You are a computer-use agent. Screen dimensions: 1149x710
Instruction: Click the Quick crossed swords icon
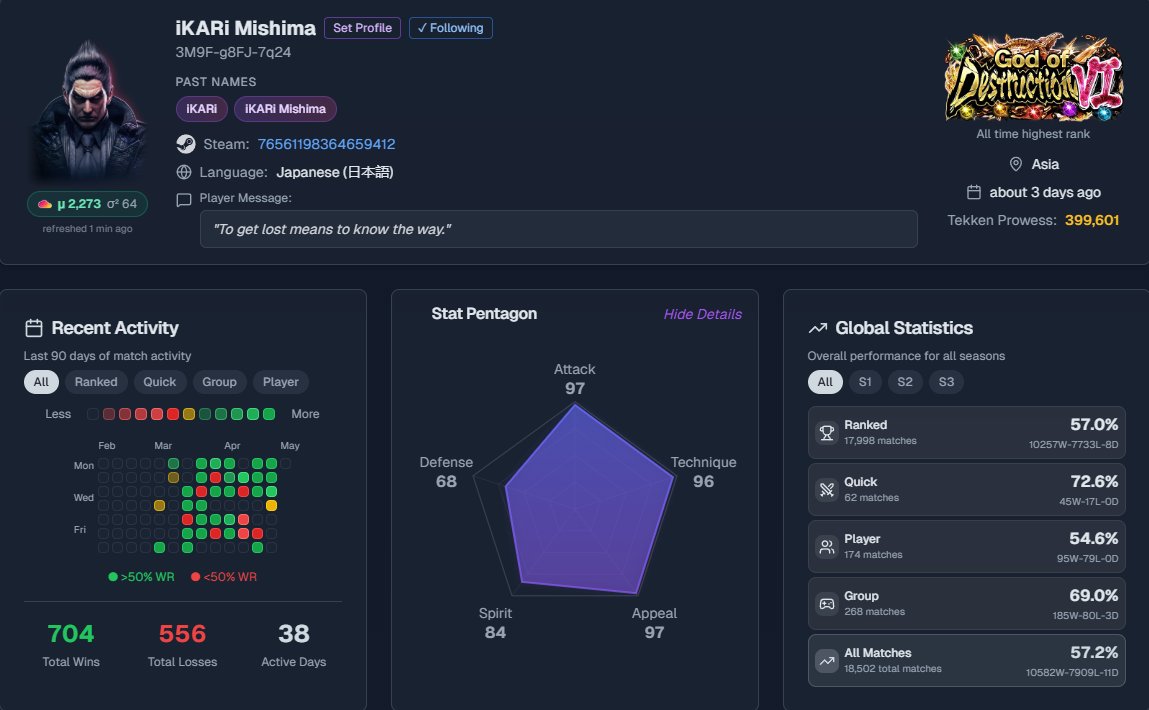[x=827, y=489]
